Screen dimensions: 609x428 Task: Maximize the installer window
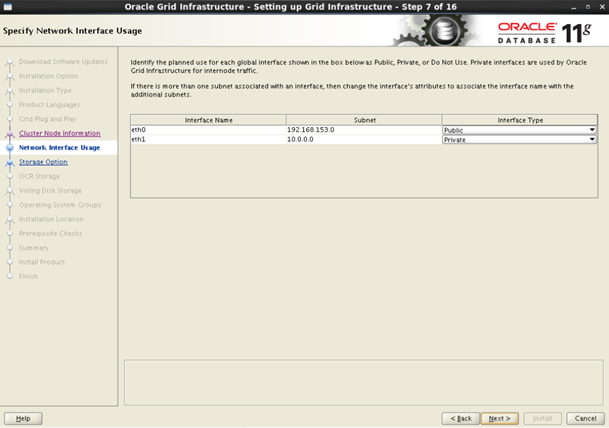click(588, 7)
